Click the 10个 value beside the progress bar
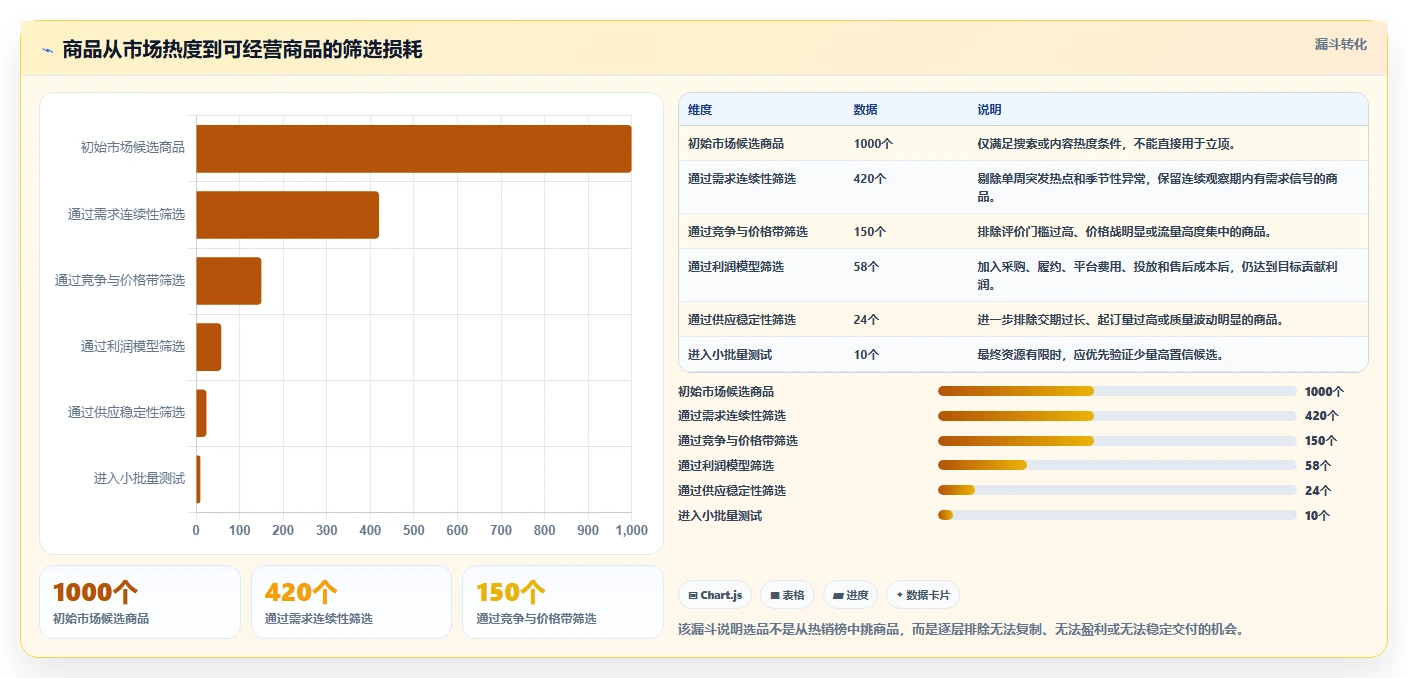 (x=1318, y=516)
